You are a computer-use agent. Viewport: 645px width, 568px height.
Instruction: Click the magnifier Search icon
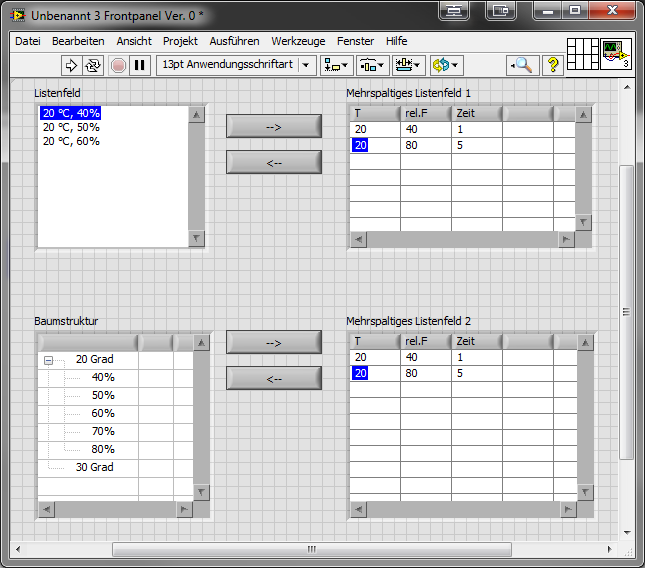coord(522,65)
